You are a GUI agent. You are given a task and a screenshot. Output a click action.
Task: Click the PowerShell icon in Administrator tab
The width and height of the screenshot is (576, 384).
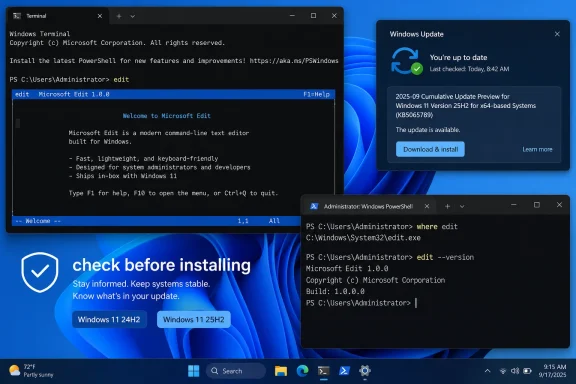314,206
